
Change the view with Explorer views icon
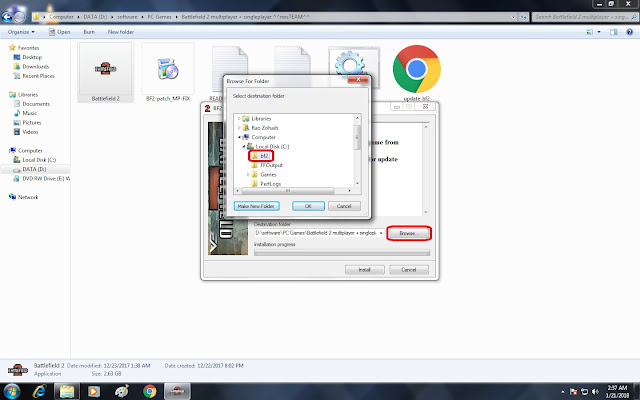pyautogui.click(x=589, y=32)
